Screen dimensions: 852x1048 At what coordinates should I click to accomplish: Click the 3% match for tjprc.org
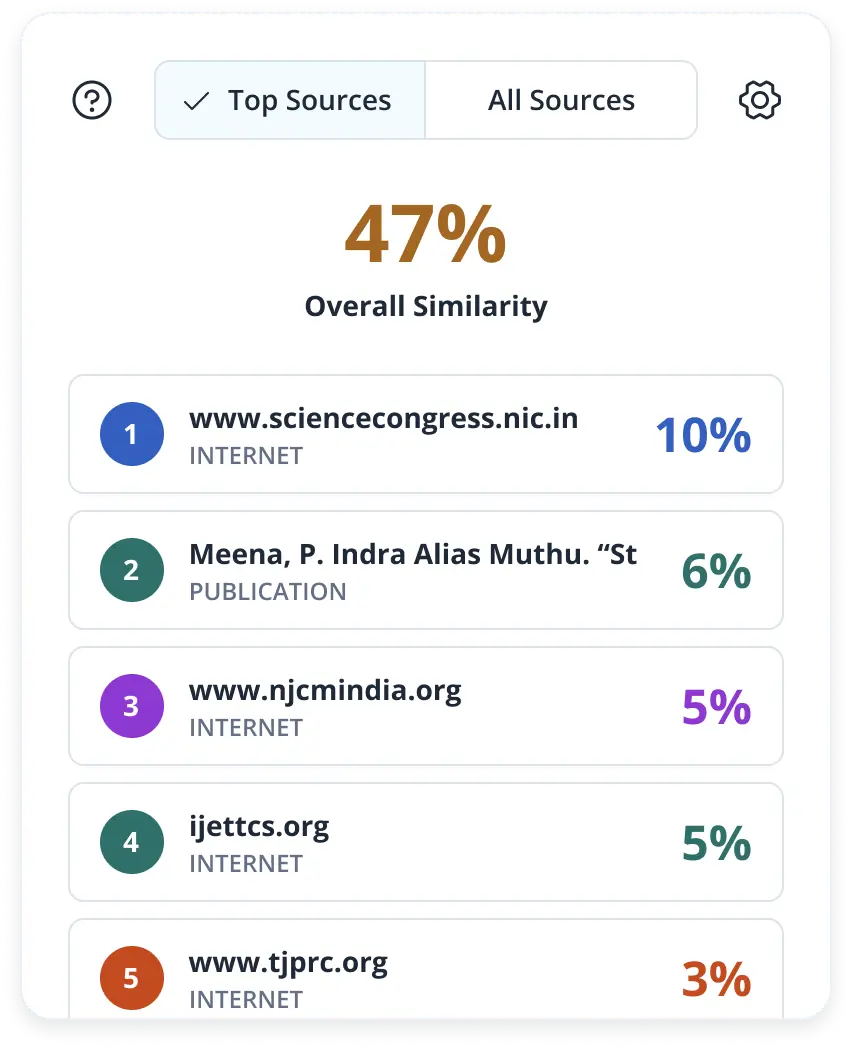coord(716,979)
